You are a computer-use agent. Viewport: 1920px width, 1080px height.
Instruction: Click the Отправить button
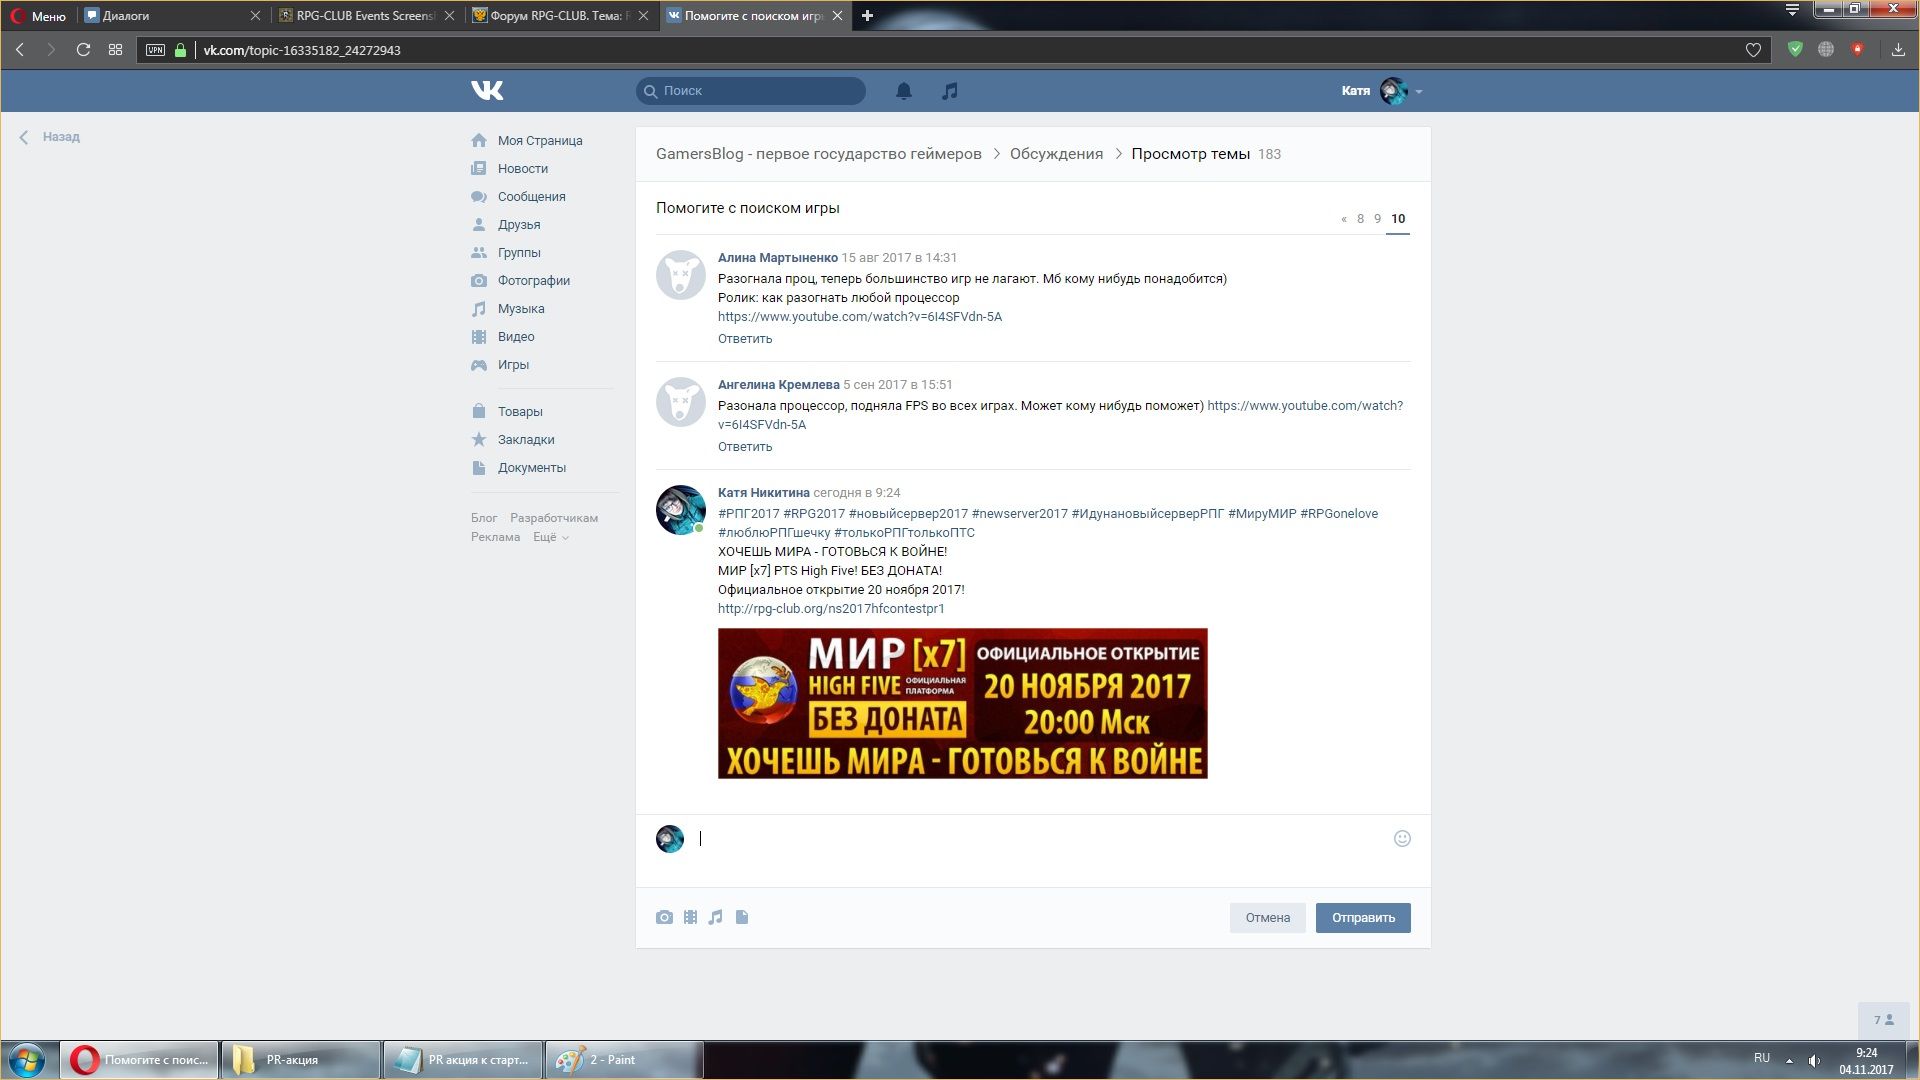pos(1363,918)
